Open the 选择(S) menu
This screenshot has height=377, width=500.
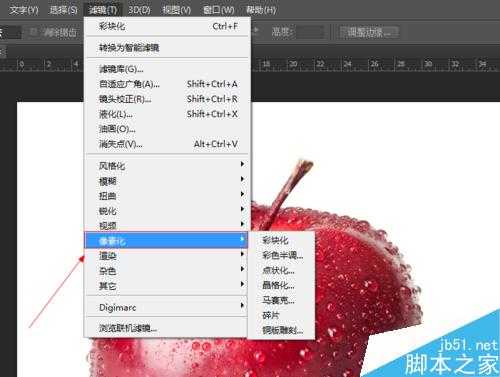pos(63,10)
